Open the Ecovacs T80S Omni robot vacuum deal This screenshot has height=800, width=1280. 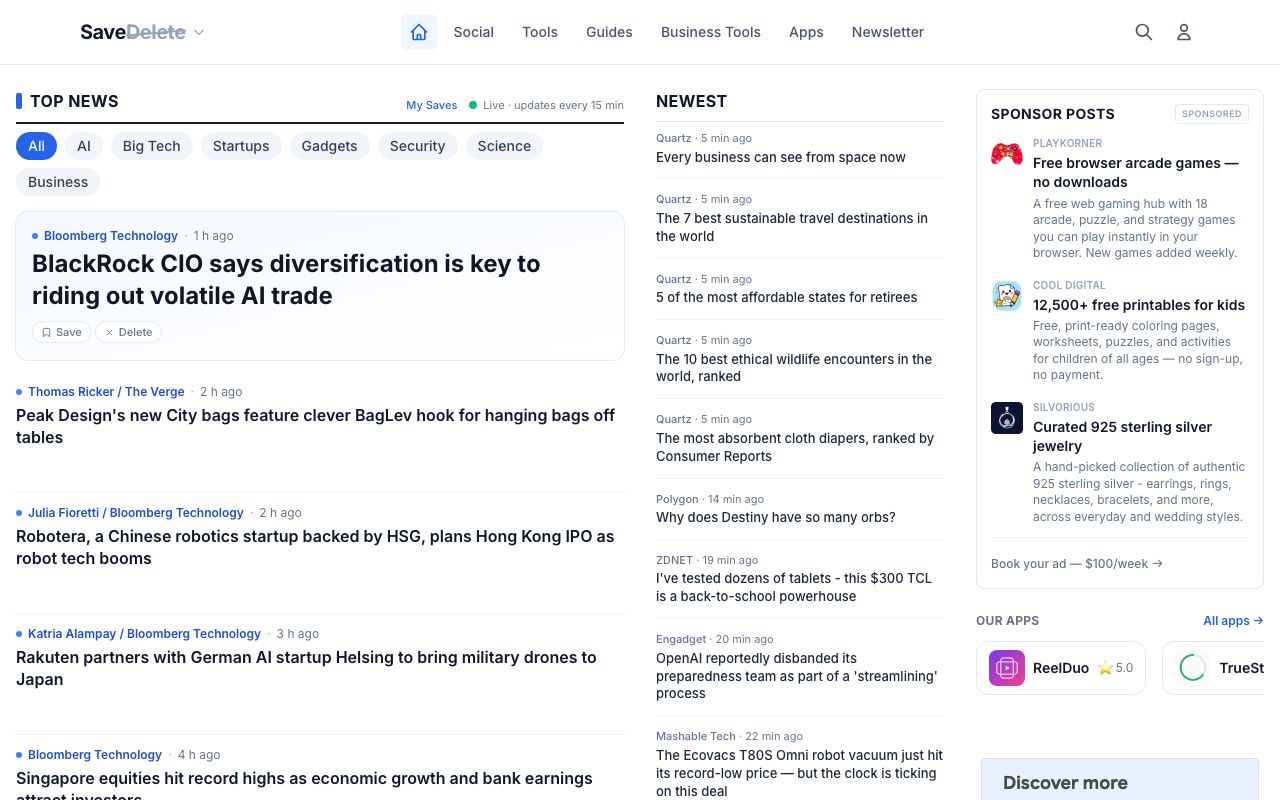tap(799, 773)
